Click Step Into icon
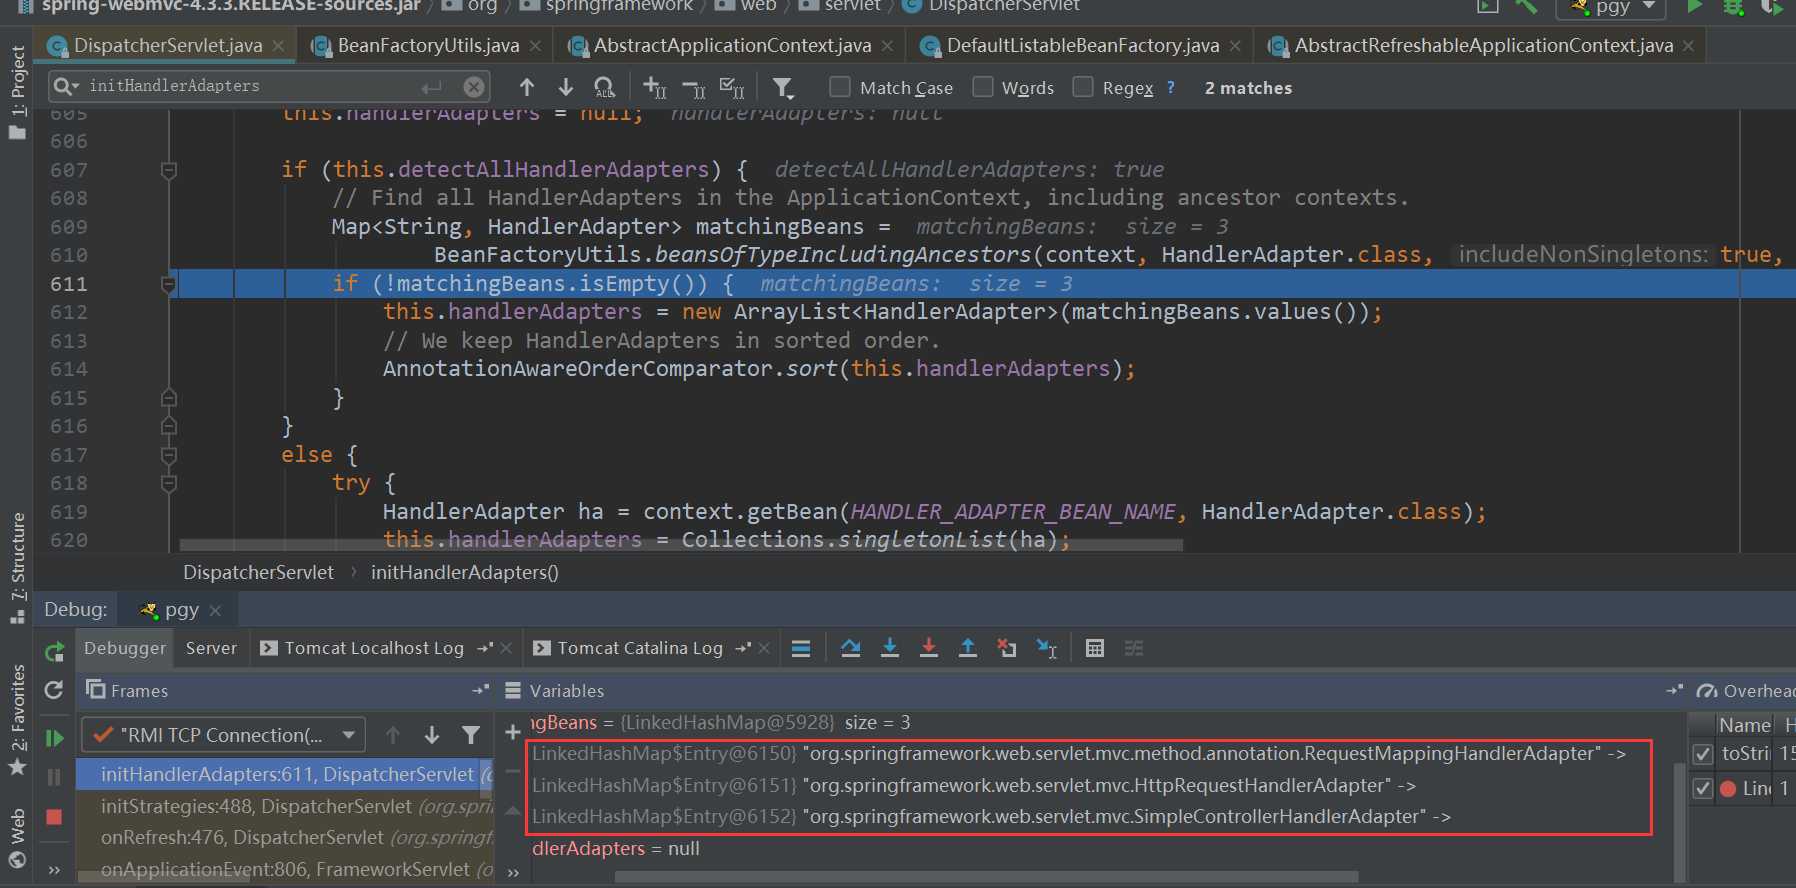Screen dimensions: 1796x888 (890, 648)
